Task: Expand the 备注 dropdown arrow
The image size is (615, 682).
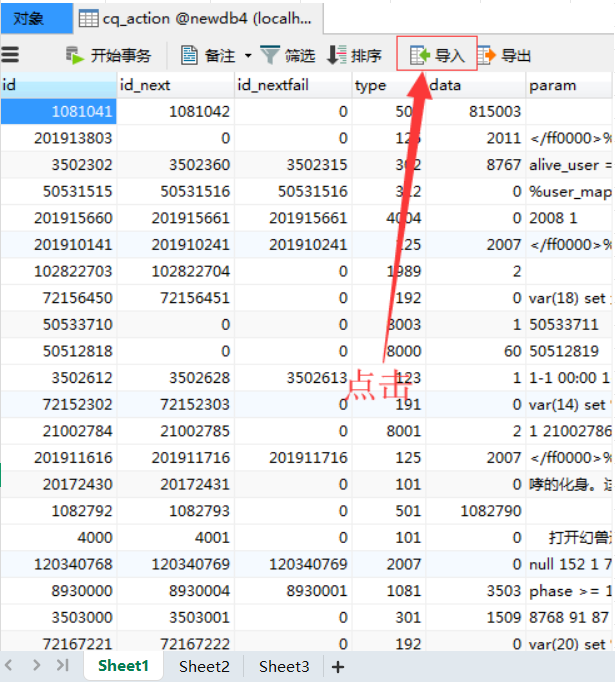Action: [x=248, y=56]
